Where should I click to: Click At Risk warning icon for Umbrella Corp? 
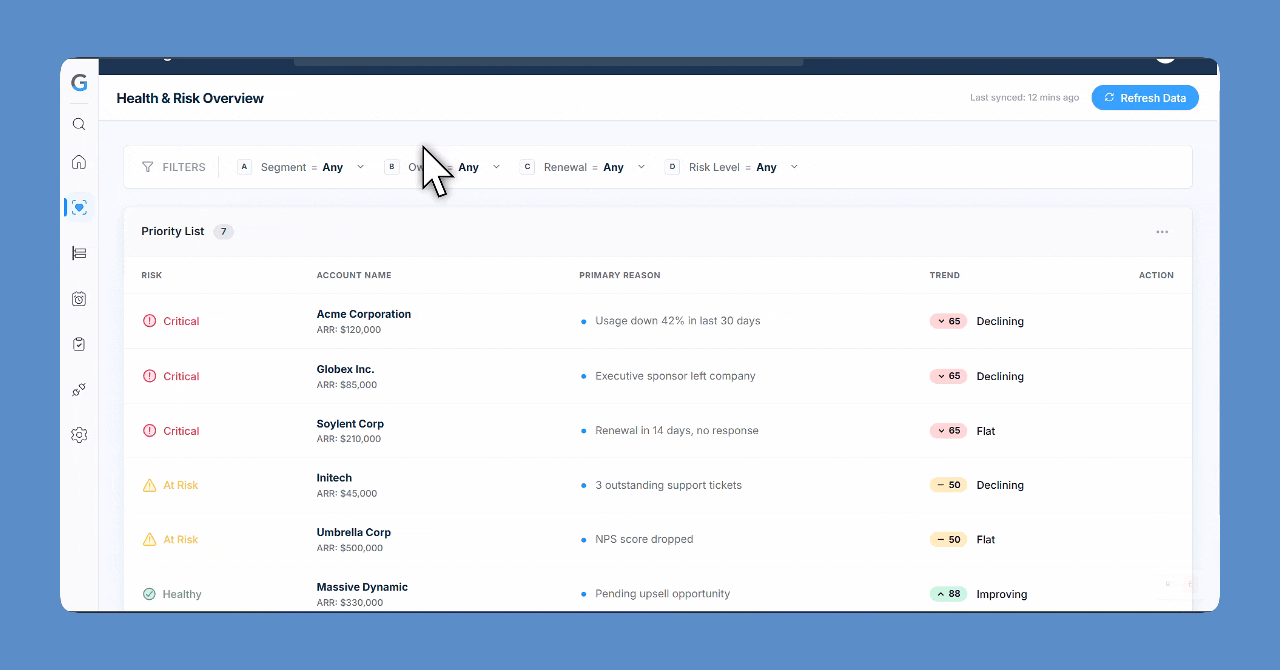pos(150,539)
